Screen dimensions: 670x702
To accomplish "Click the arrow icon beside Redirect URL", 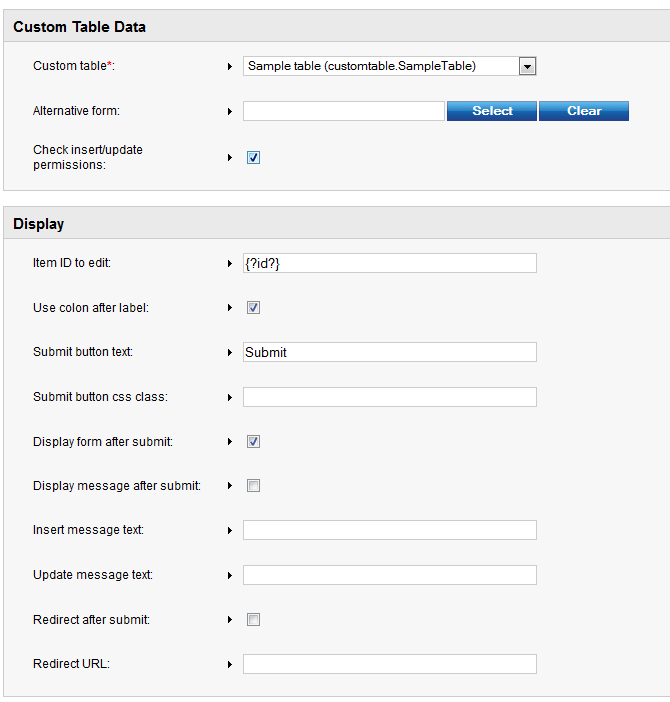I will click(230, 665).
